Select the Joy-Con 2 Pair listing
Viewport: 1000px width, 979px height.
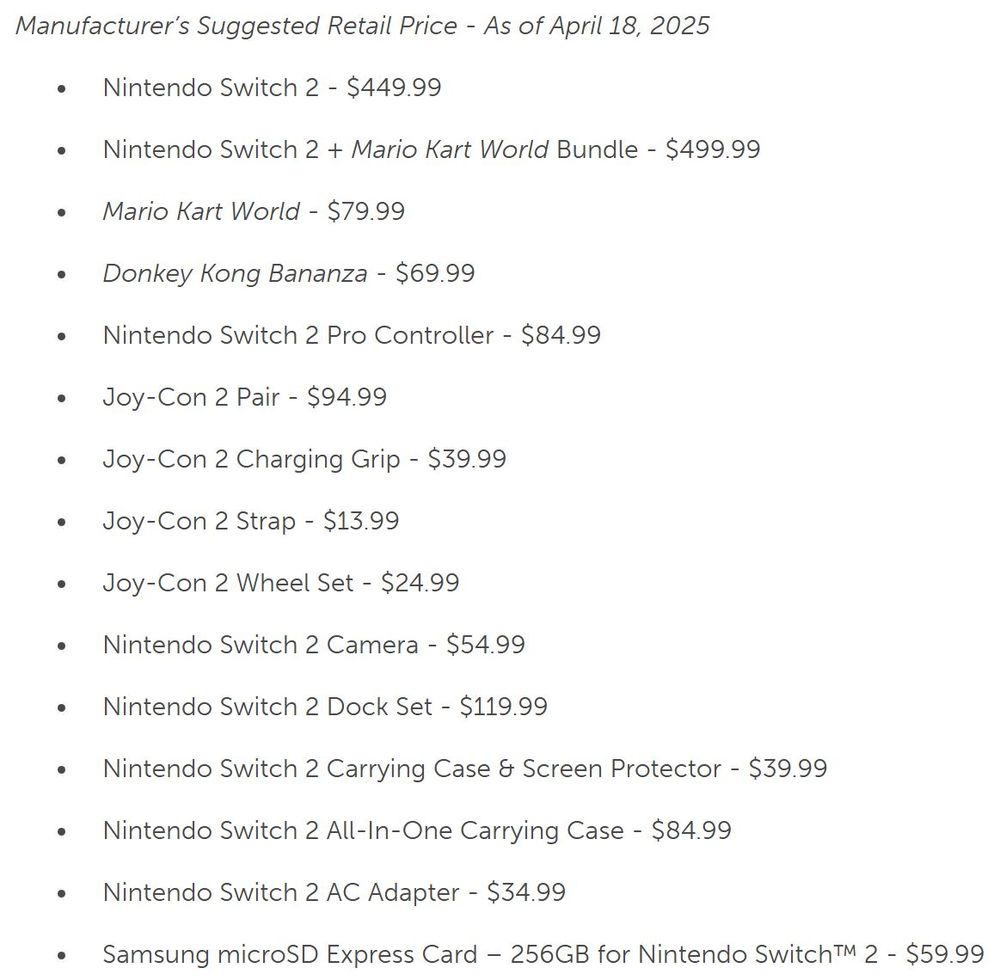(245, 397)
